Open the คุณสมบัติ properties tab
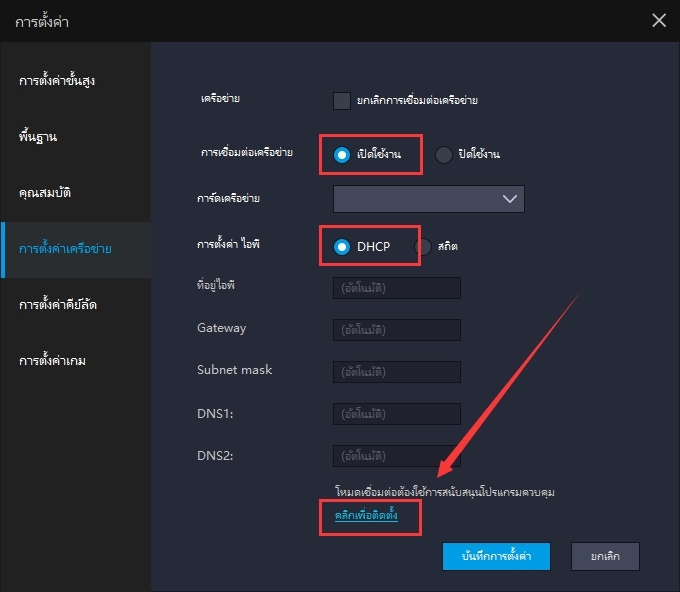Image resolution: width=680 pixels, height=592 pixels. tap(45, 191)
